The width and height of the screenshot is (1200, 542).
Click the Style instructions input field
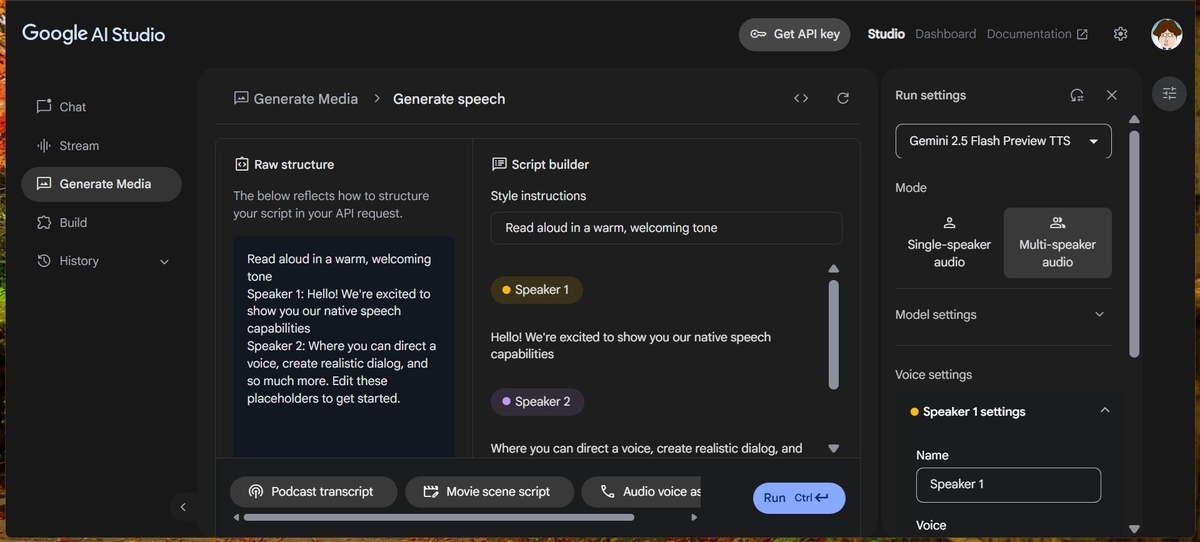pyautogui.click(x=666, y=228)
